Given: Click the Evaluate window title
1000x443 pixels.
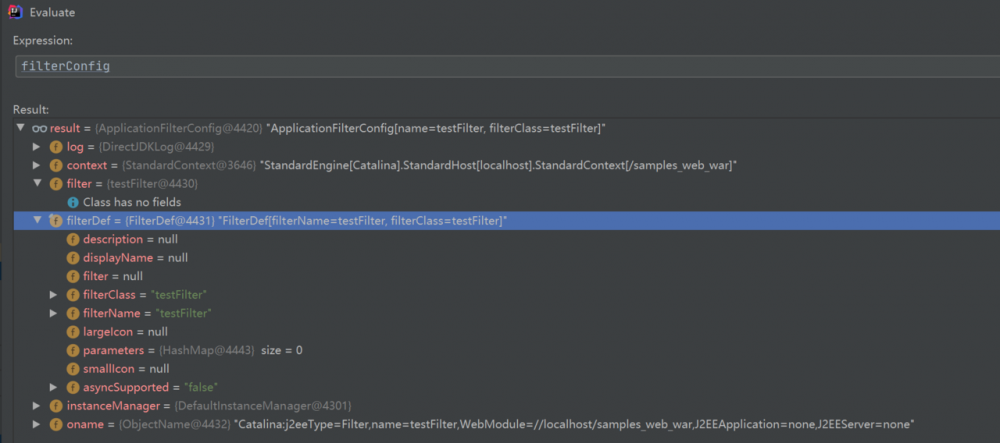Looking at the screenshot, I should [x=52, y=12].
